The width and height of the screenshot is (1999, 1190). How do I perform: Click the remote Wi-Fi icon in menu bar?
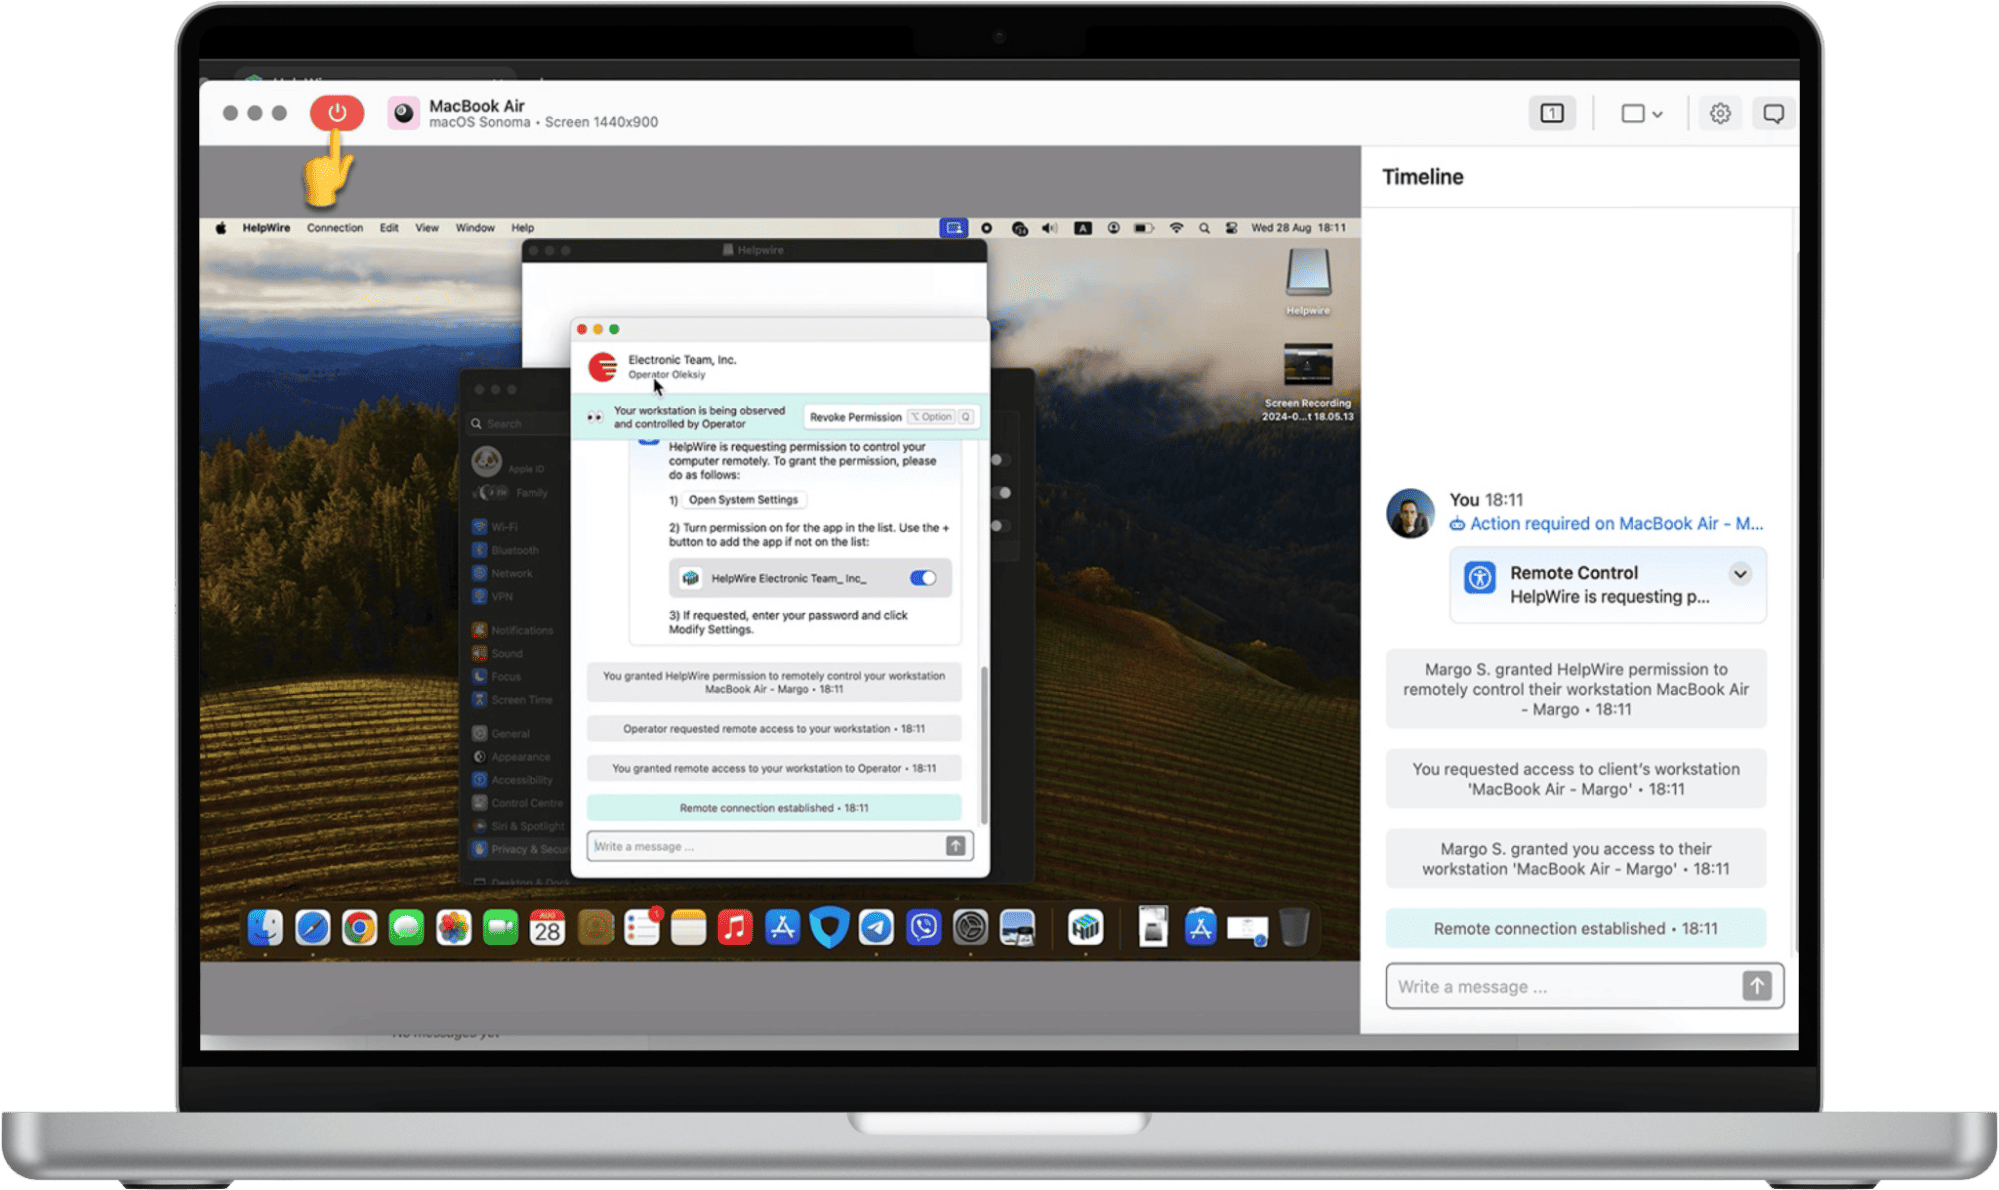click(1176, 228)
